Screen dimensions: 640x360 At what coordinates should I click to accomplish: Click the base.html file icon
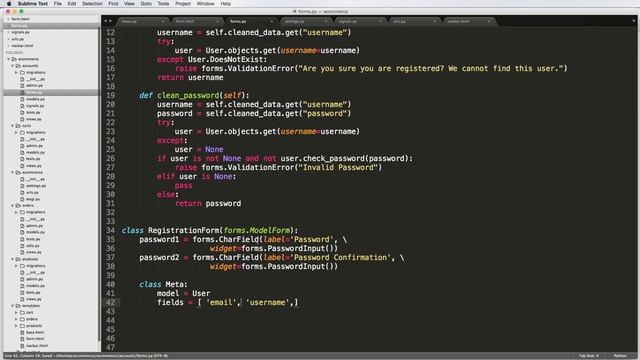click(x=22, y=332)
